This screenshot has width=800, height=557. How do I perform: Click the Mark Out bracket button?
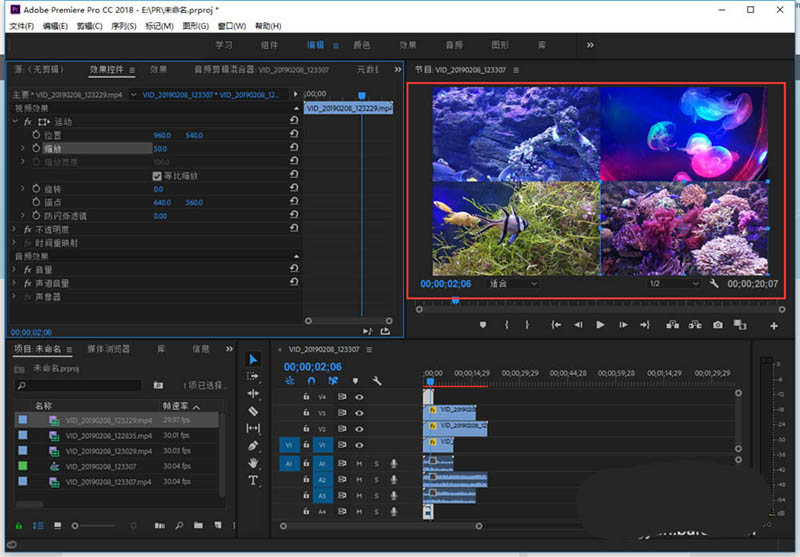[x=527, y=324]
